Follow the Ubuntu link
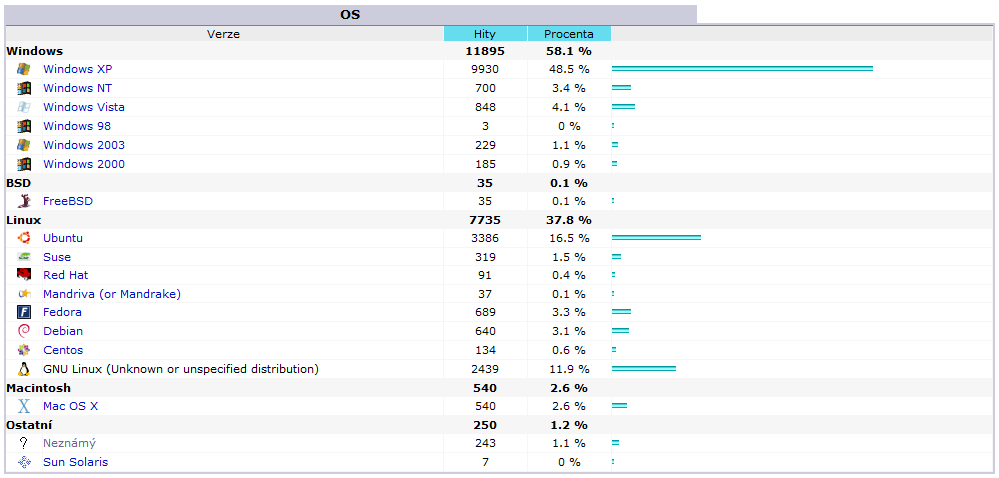The width and height of the screenshot is (999, 478). (63, 238)
